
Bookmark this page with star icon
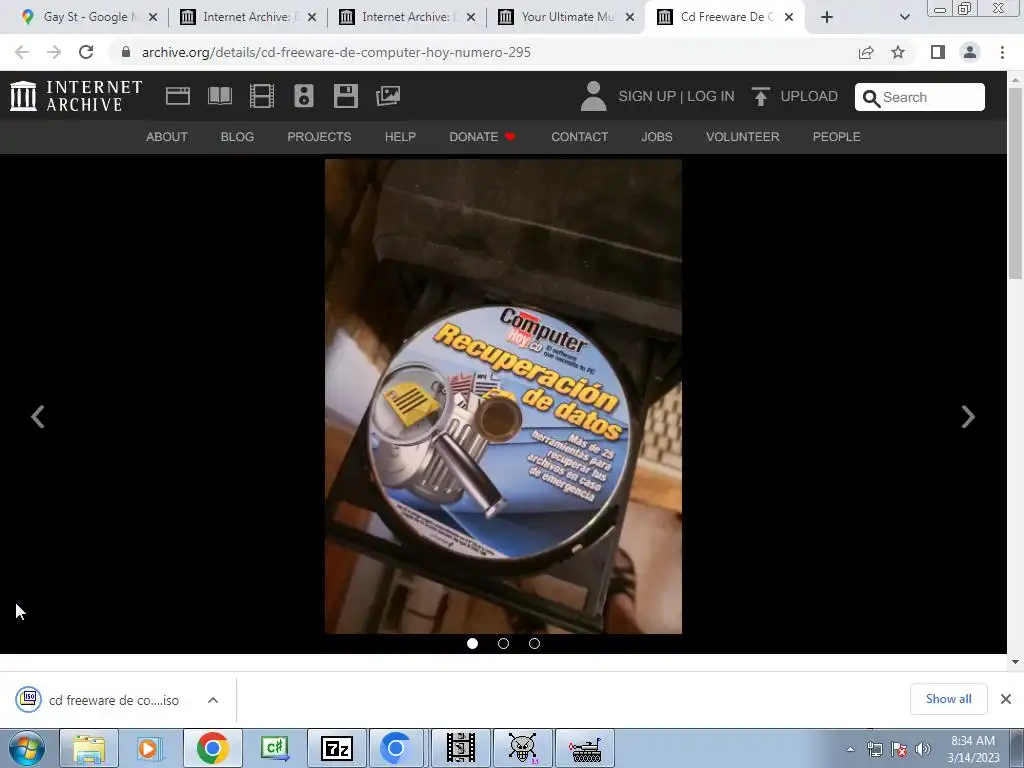(898, 52)
